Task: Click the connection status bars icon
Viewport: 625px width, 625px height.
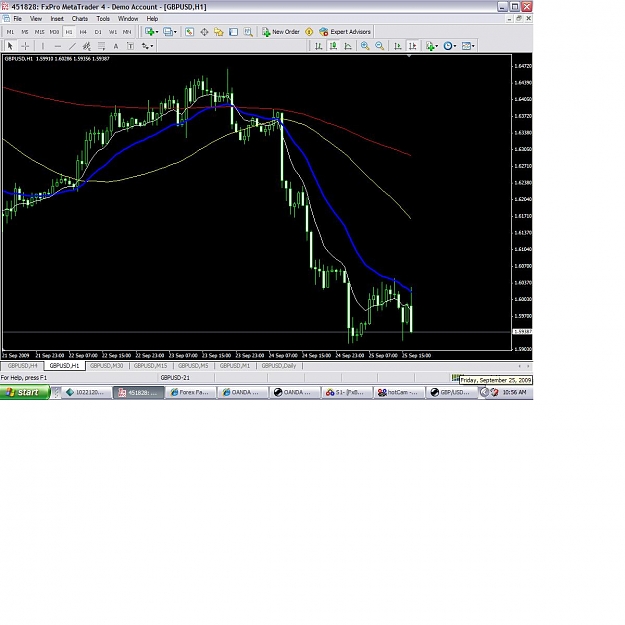Action: [x=455, y=377]
